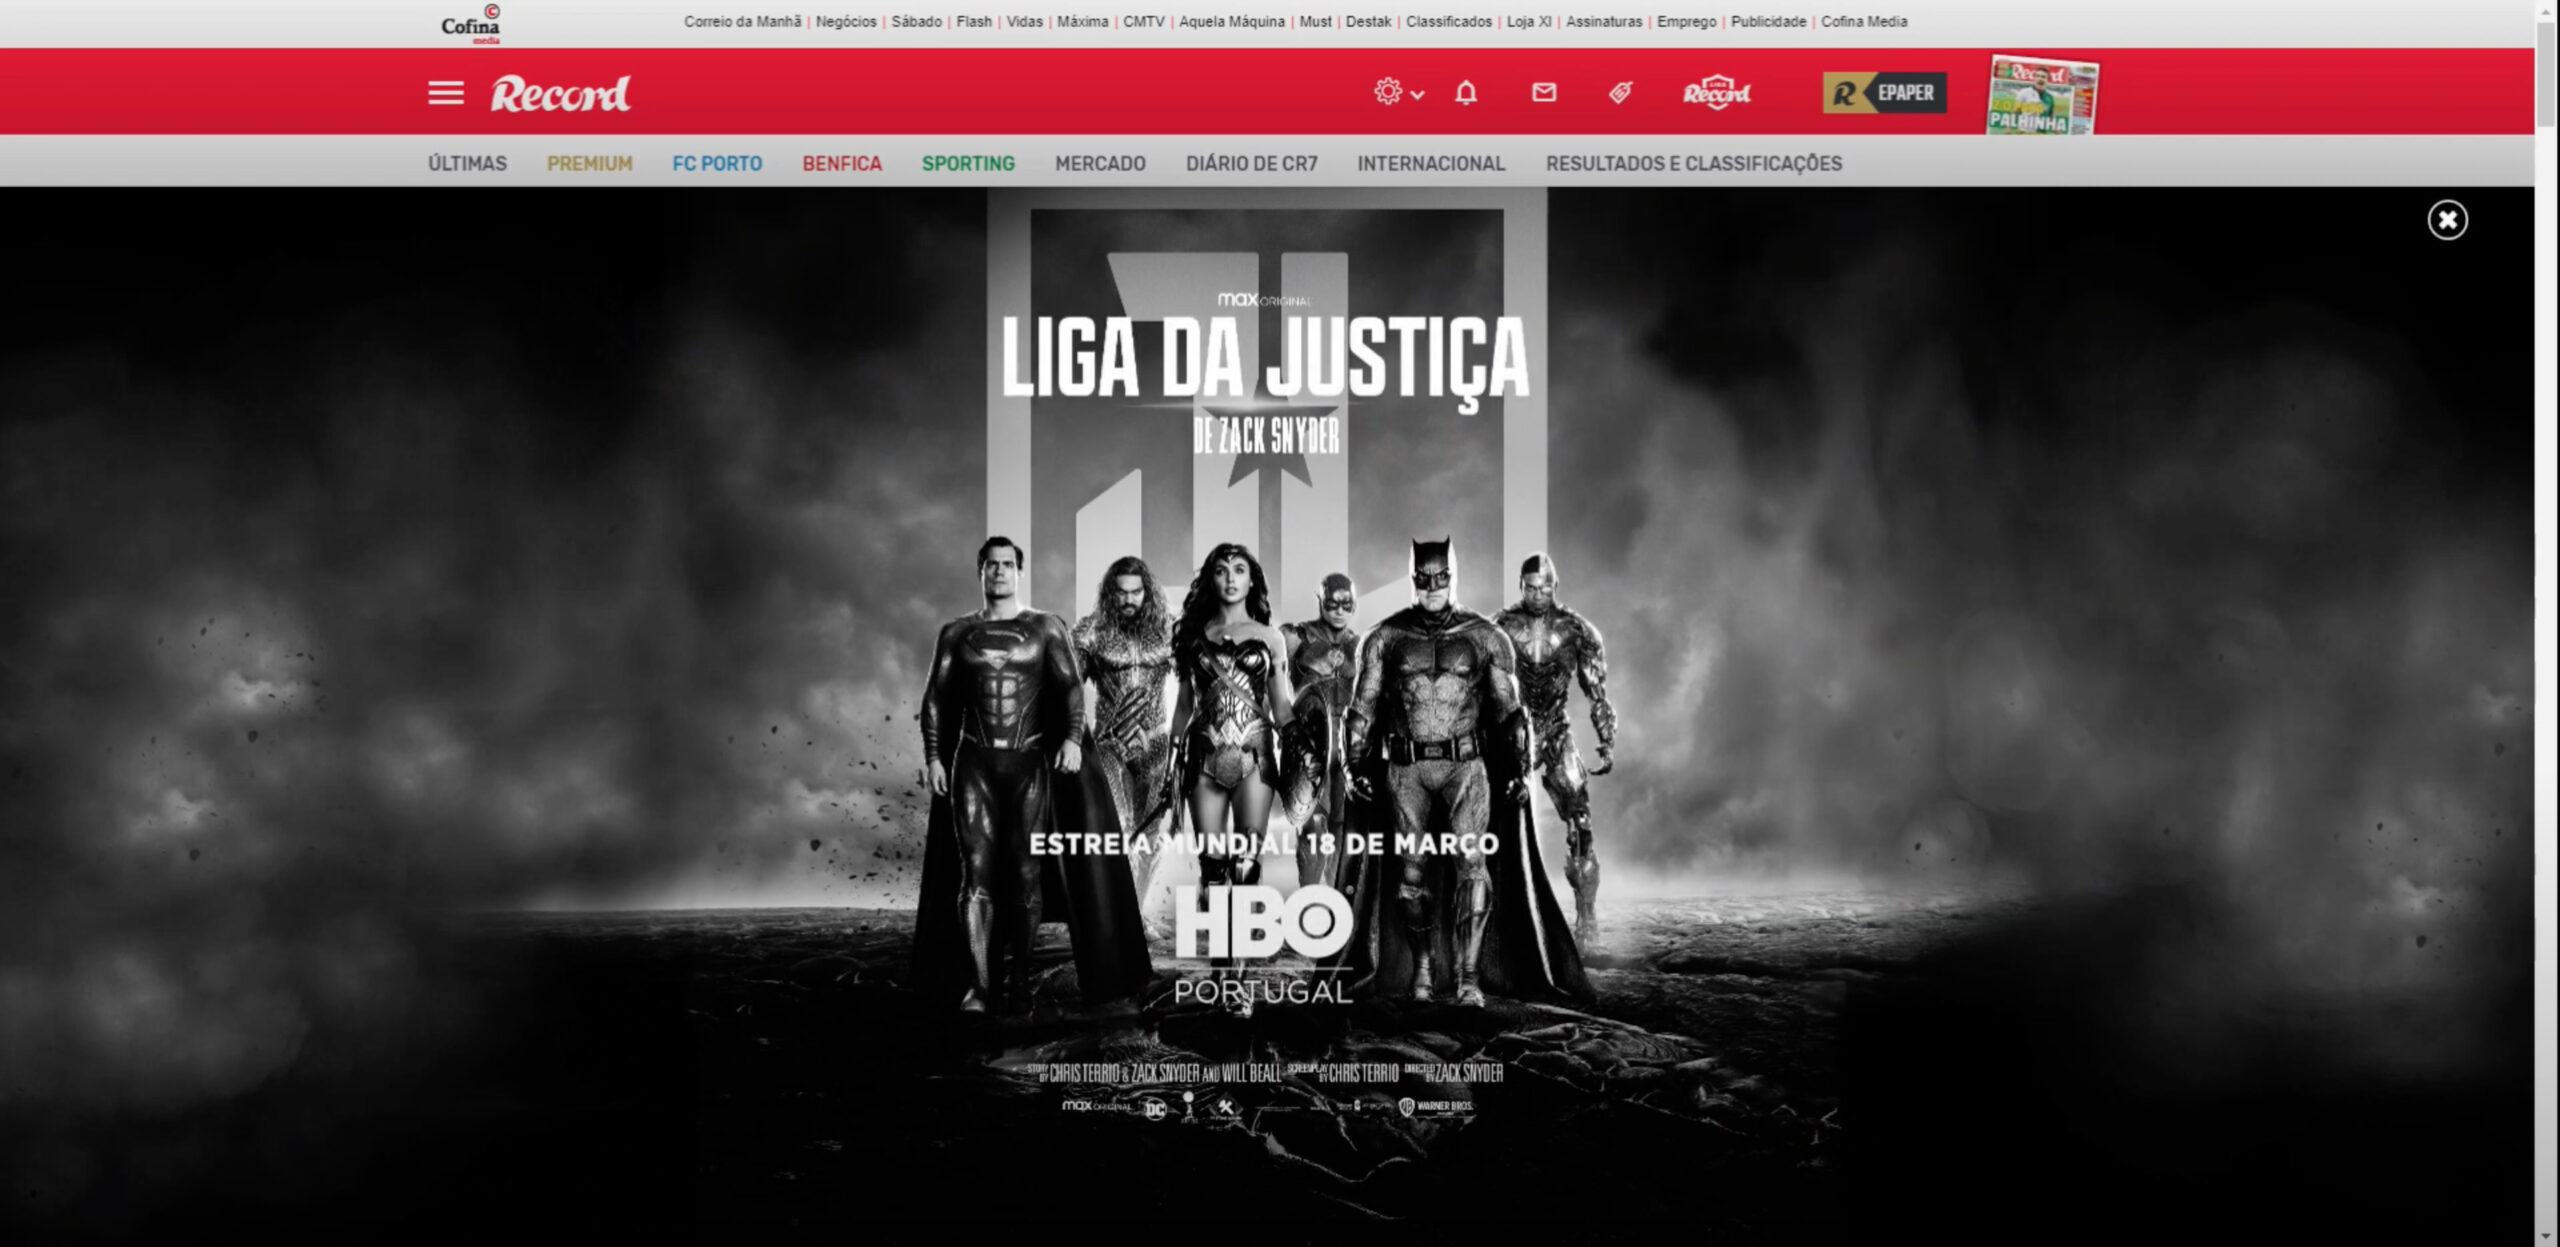Visit Sábado link
Screen dimensions: 2560x1247
917,21
